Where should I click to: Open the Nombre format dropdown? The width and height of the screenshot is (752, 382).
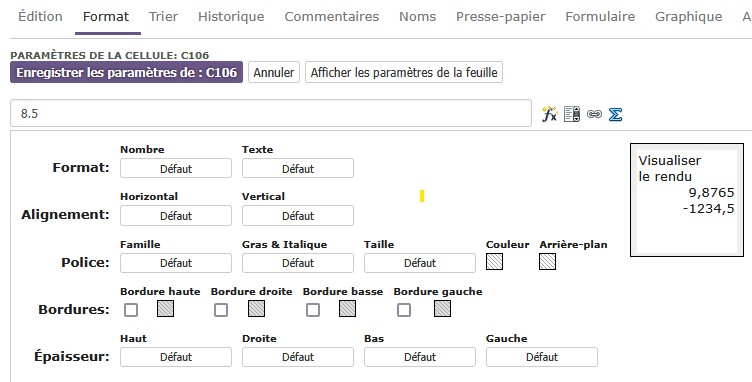point(176,168)
